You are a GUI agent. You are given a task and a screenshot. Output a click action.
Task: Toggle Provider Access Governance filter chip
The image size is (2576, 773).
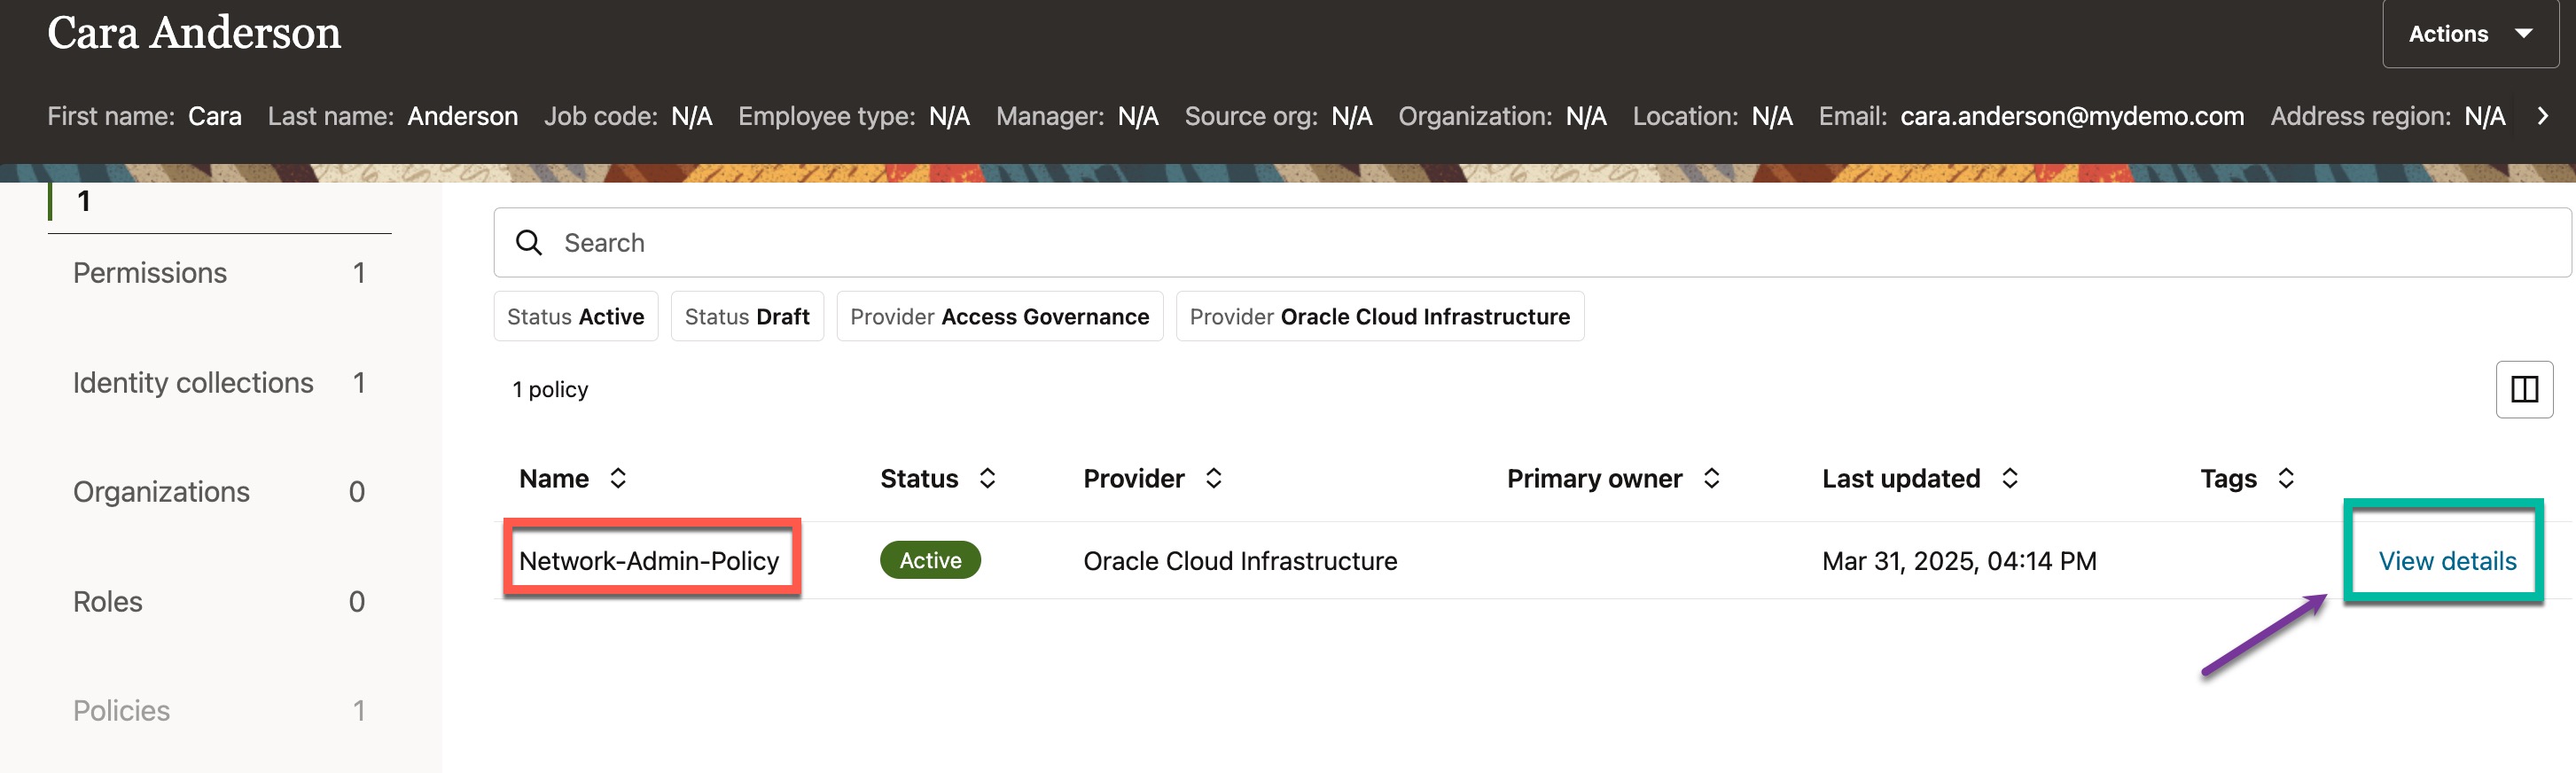998,317
